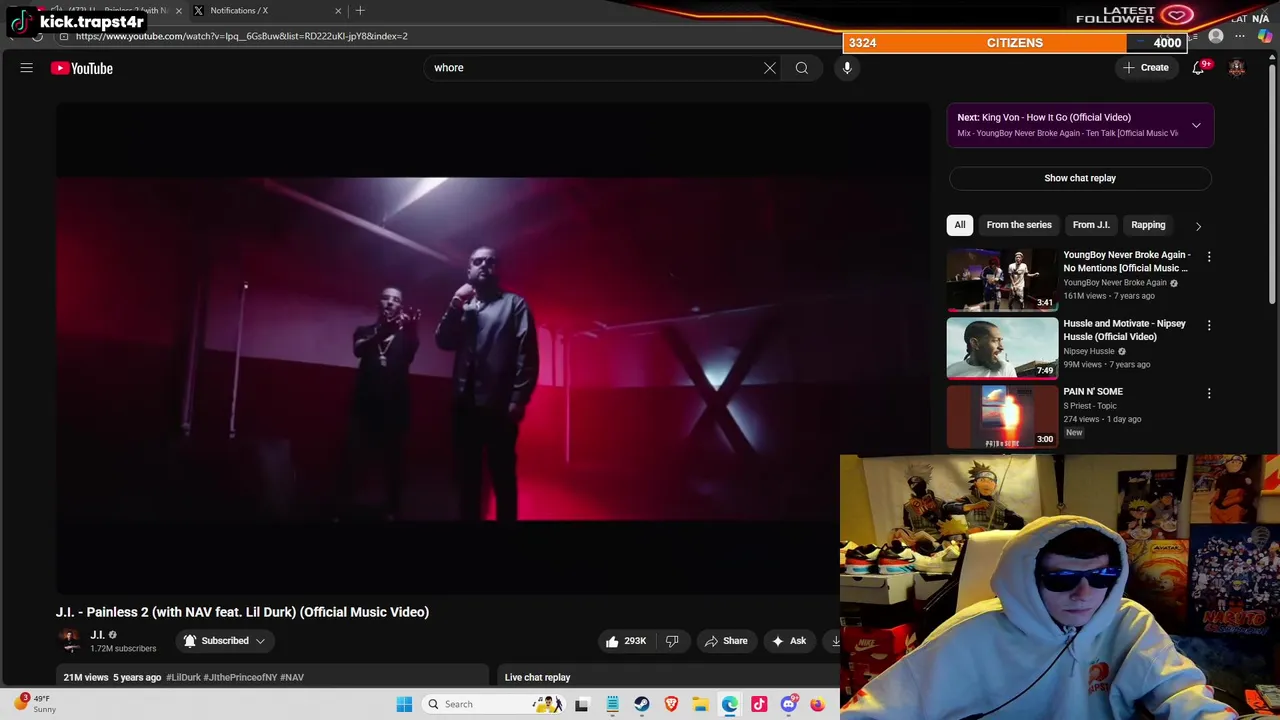
Task: Open No Mentions video thumbnail
Action: point(1002,280)
